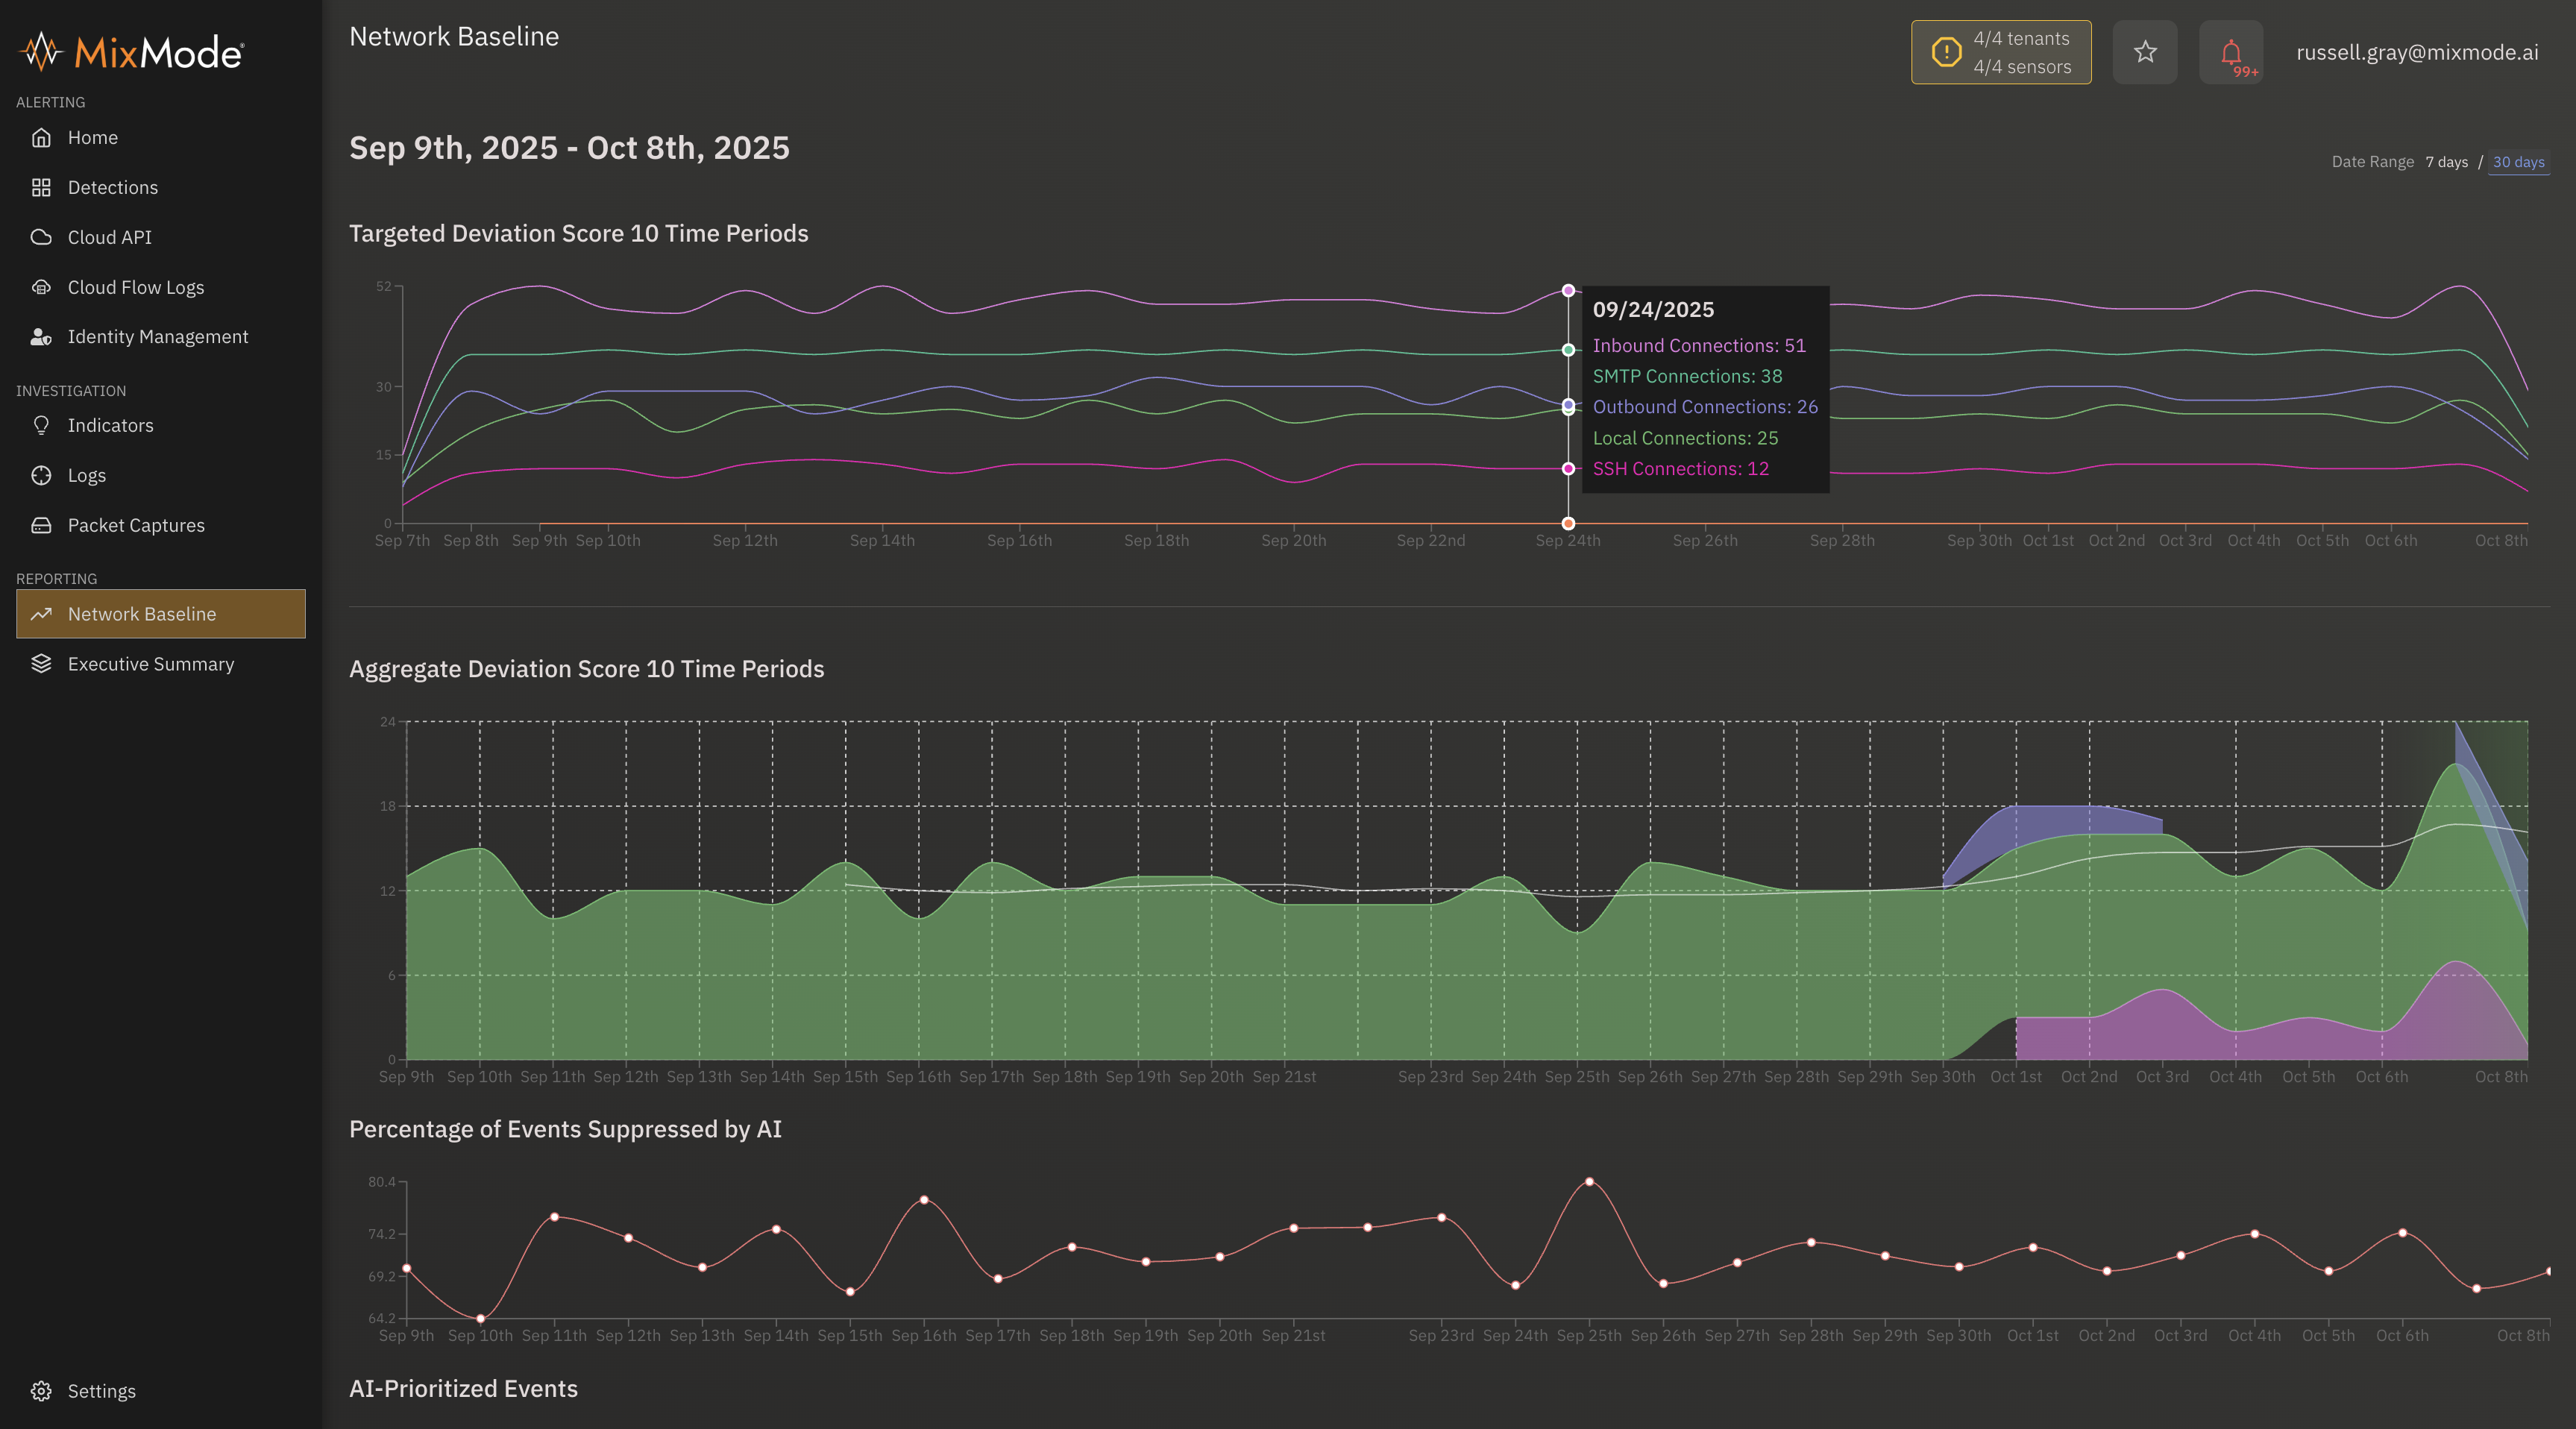Image resolution: width=2576 pixels, height=1429 pixels.
Task: Open the russell.gray@mixmode.ai account menu
Action: click(2416, 52)
